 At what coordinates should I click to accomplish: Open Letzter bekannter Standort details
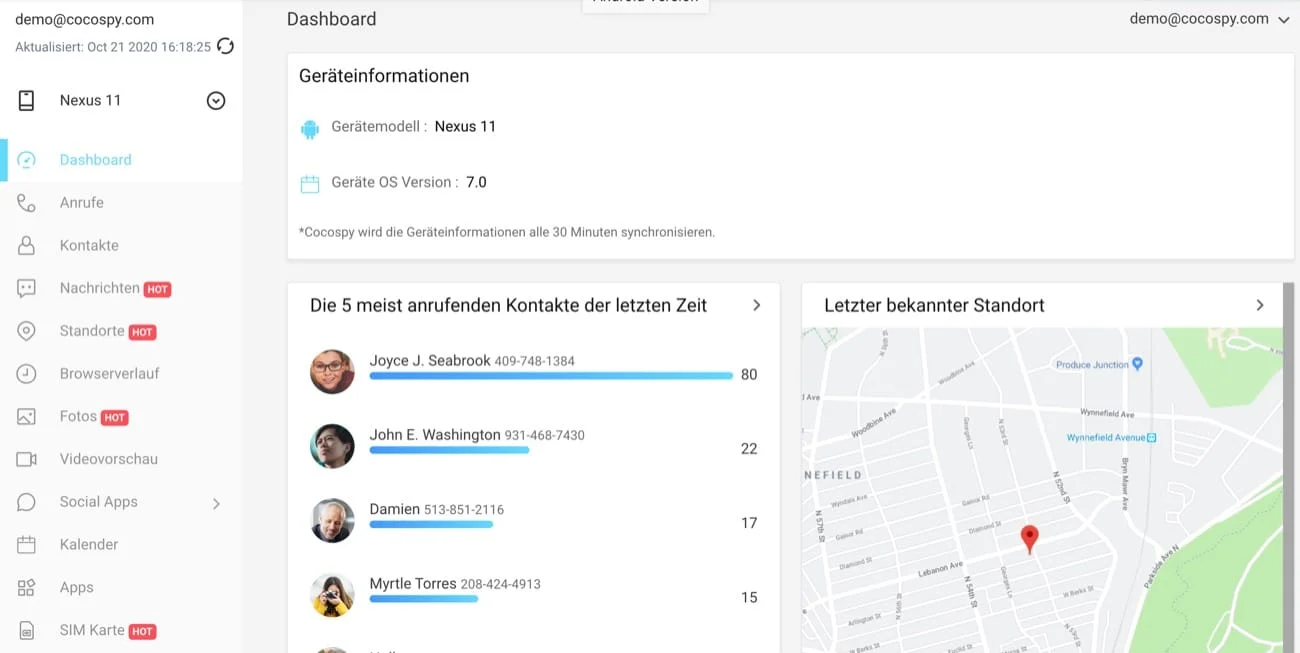coord(1259,306)
